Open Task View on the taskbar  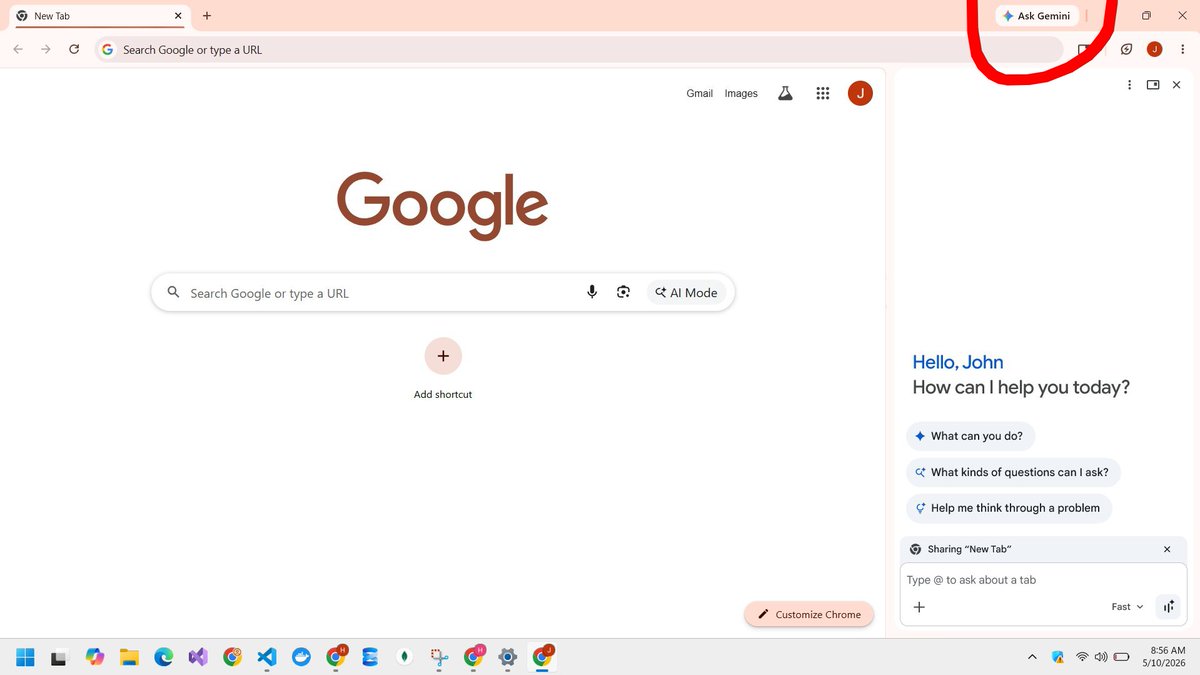pos(60,657)
